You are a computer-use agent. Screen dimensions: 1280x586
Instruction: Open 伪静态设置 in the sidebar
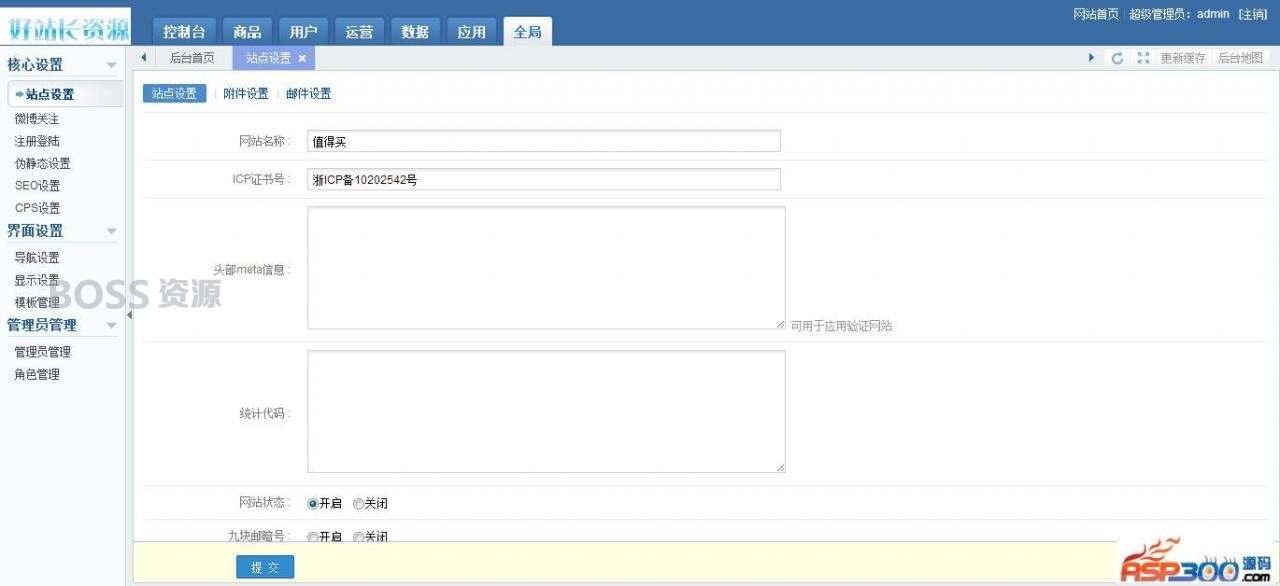tap(42, 163)
